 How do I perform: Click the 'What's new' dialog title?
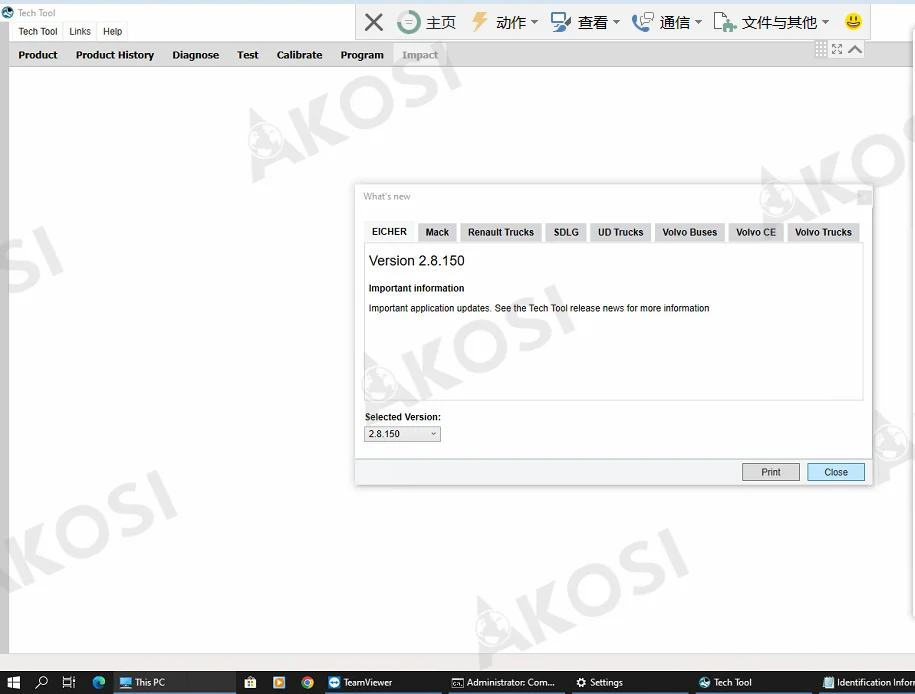click(386, 197)
